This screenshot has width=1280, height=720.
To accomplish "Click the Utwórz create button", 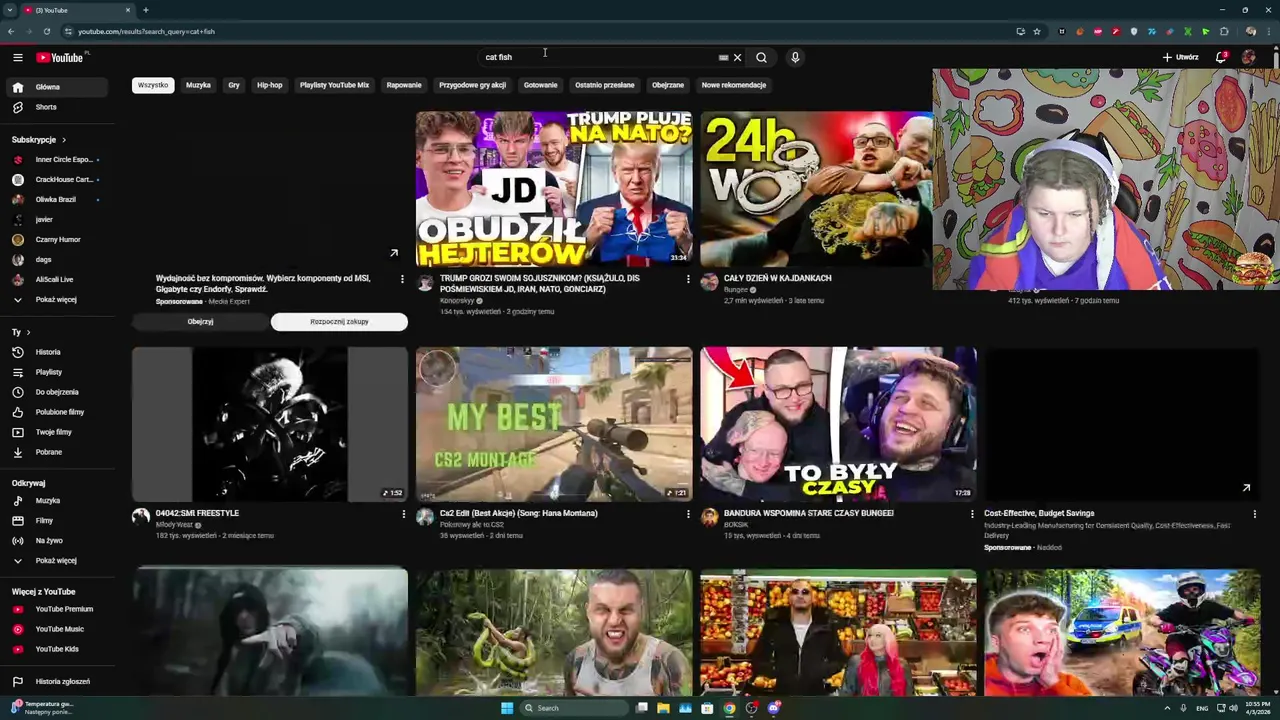I will 1180,57.
